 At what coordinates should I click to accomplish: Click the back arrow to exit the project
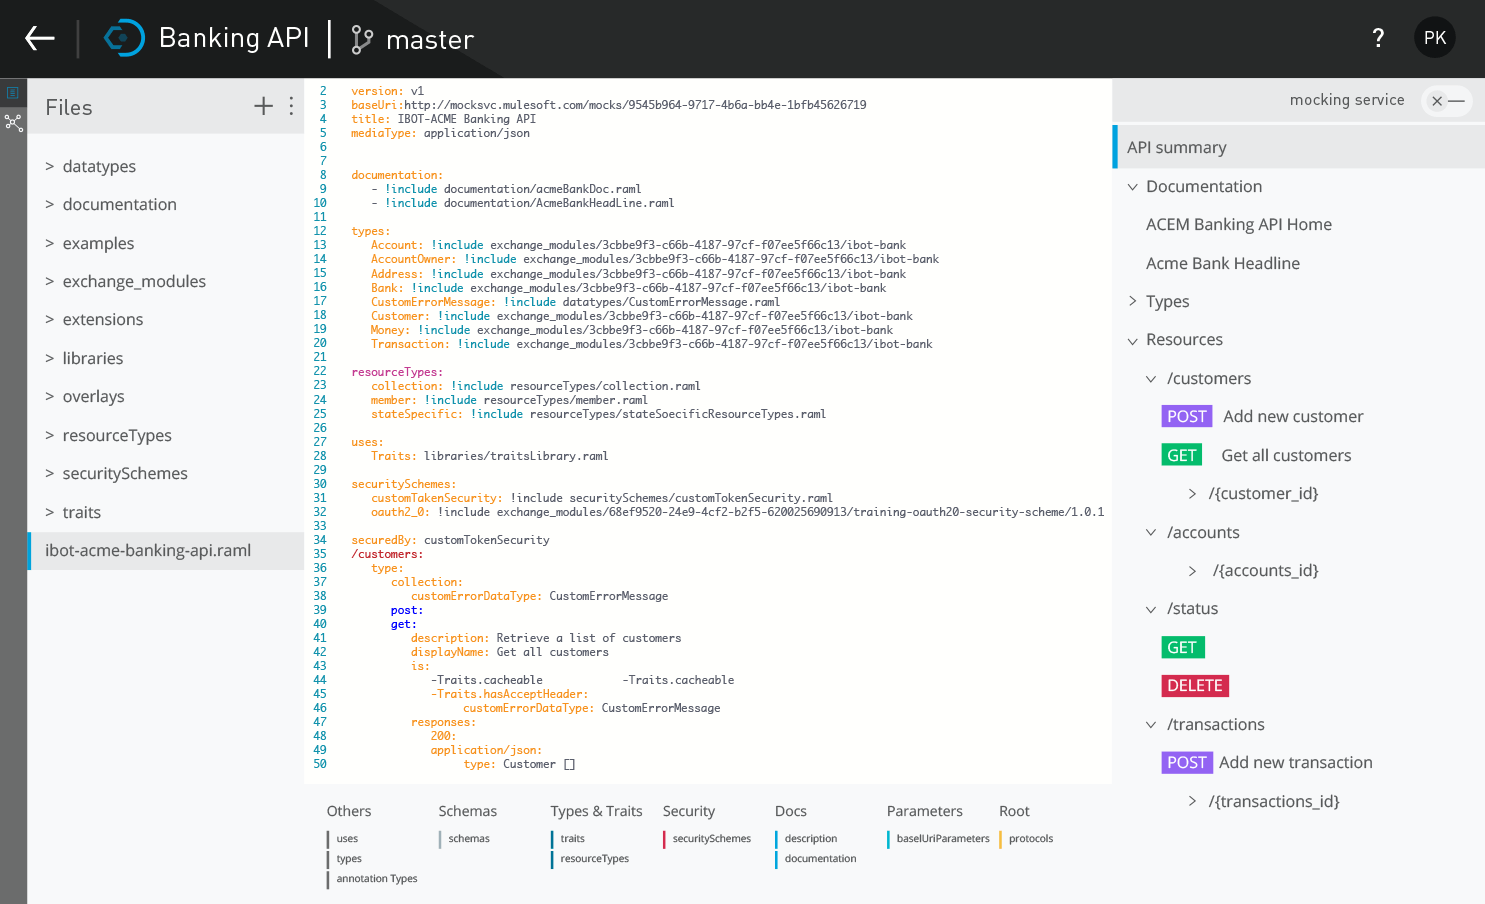(39, 38)
